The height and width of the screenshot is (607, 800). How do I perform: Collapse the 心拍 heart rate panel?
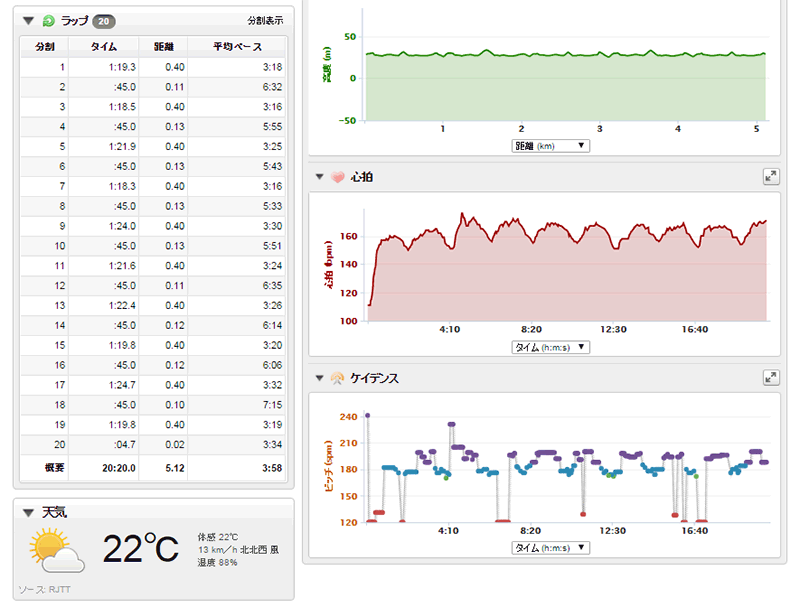click(319, 177)
